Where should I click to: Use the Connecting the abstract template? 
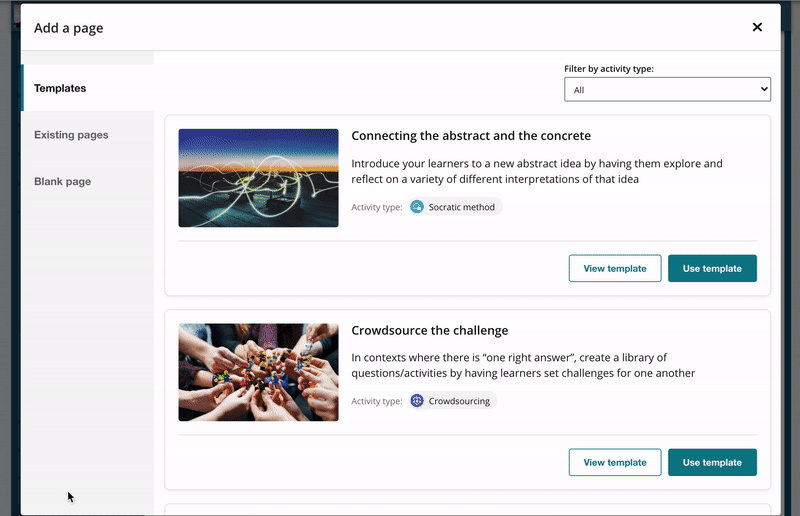pos(712,268)
